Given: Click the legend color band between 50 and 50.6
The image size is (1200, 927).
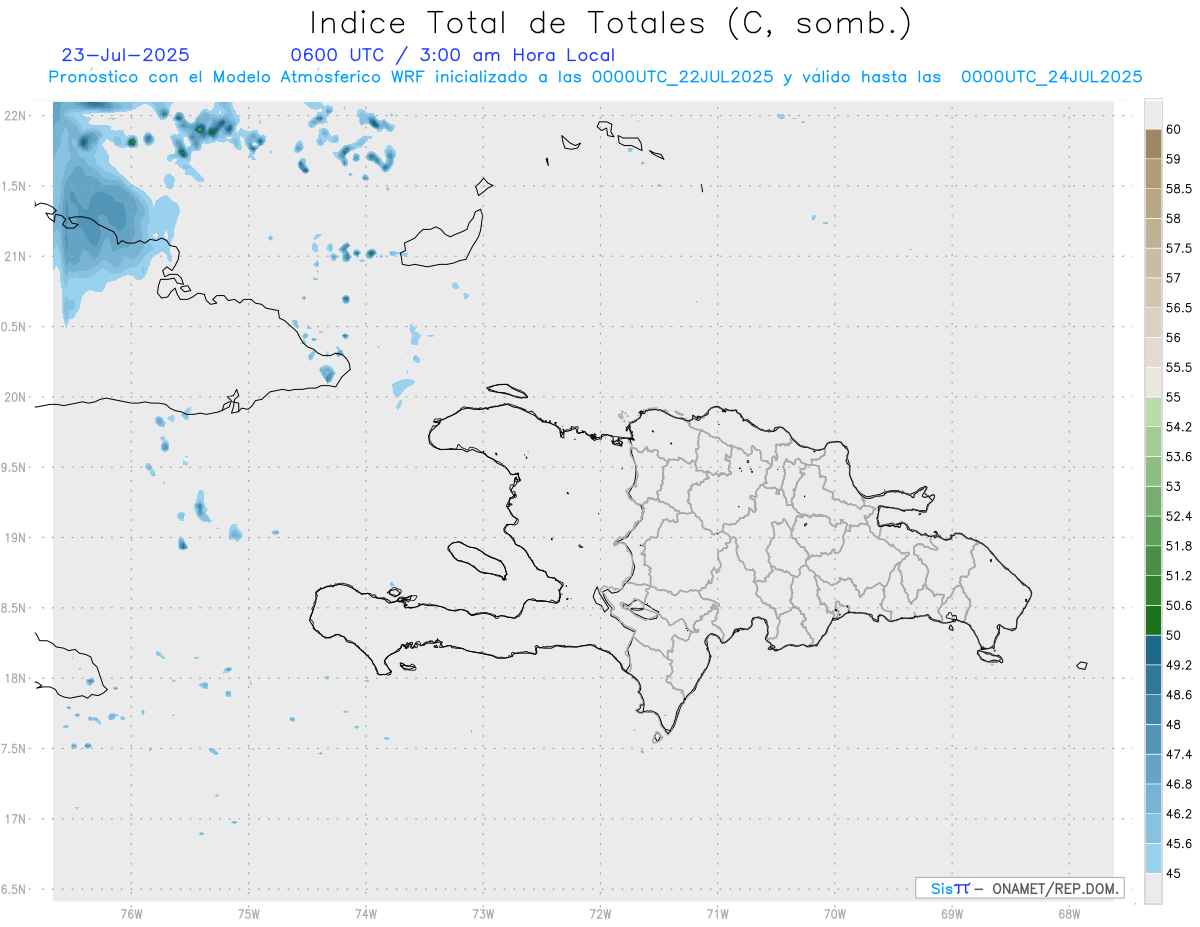Looking at the screenshot, I should point(1153,620).
